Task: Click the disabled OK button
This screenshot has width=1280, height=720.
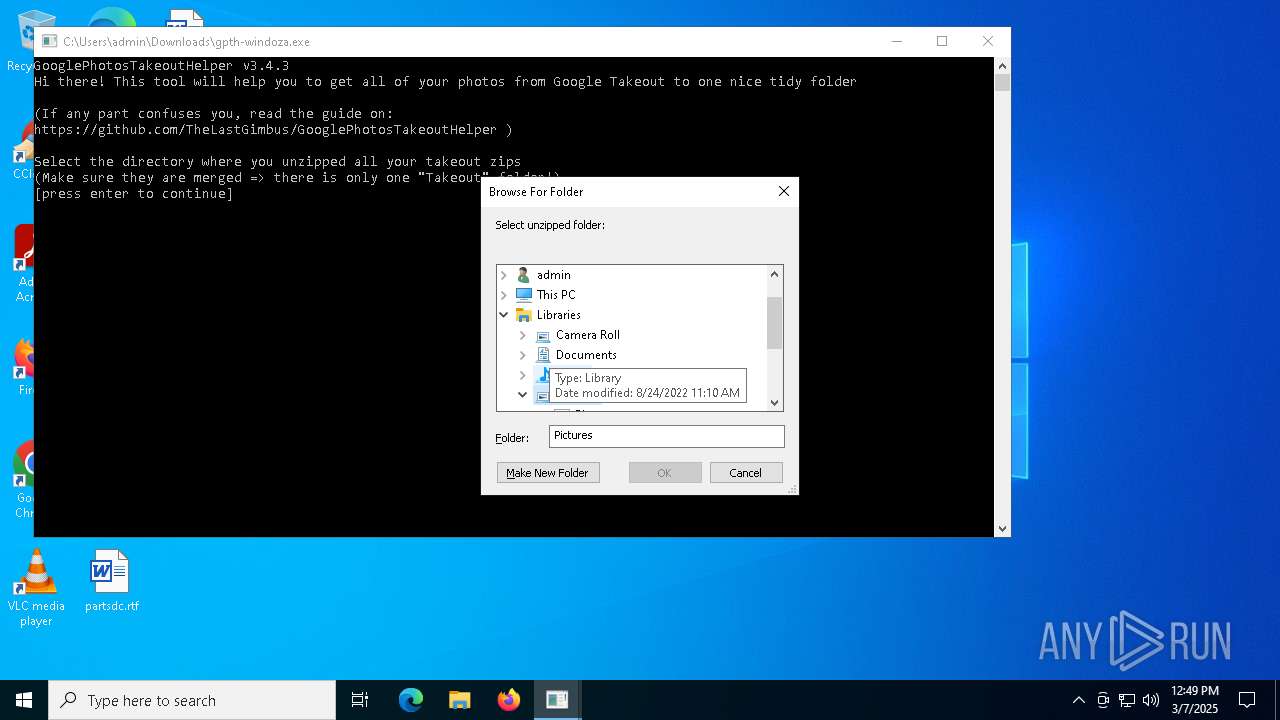Action: tap(665, 473)
